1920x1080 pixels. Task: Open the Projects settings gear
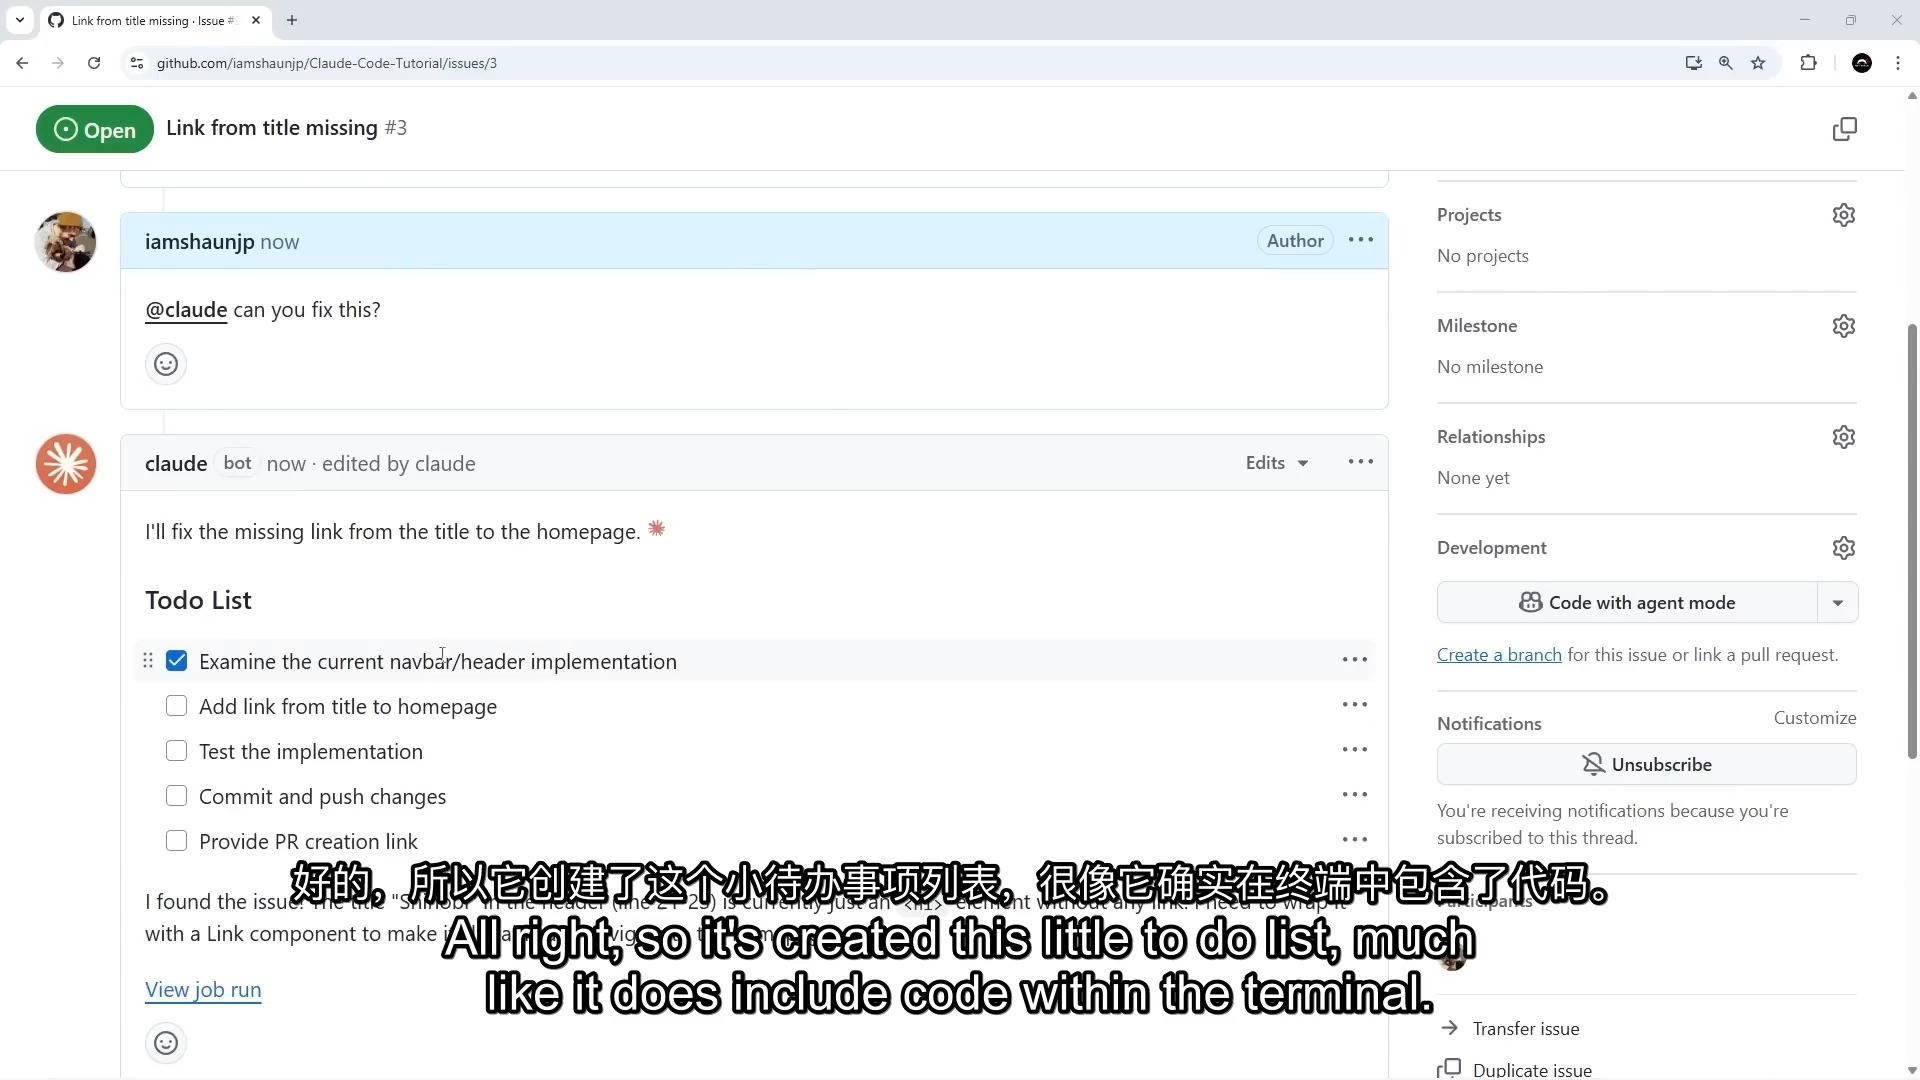pos(1843,215)
